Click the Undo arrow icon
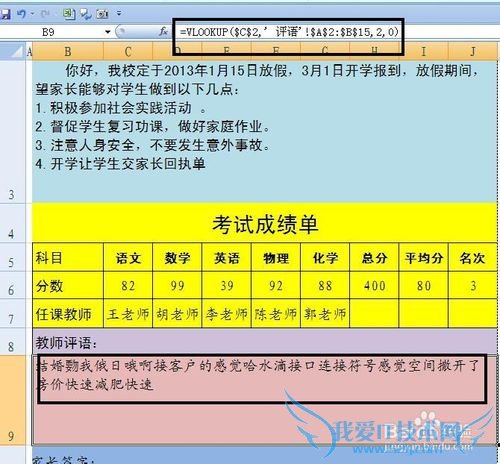The width and height of the screenshot is (500, 464). pyautogui.click(x=22, y=14)
